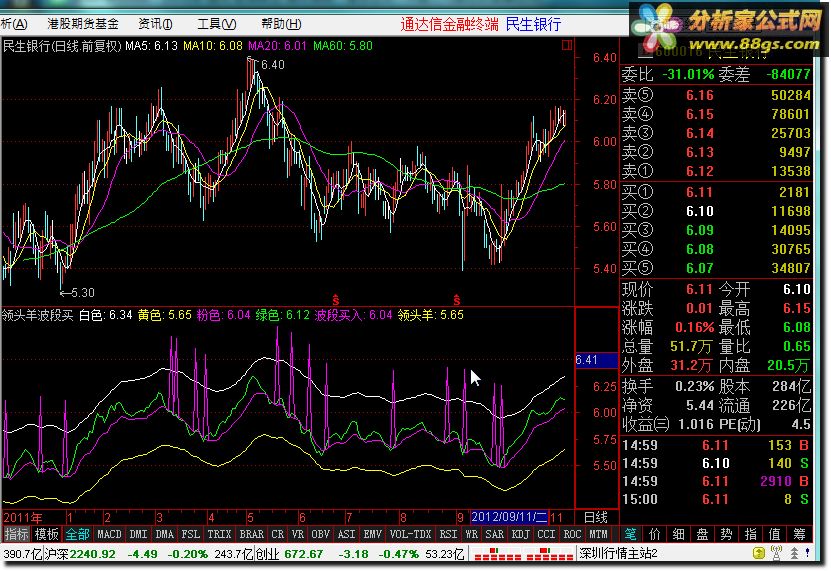Image resolution: width=831 pixels, height=571 pixels.
Task: Switch indicator to MTM
Action: coord(598,534)
